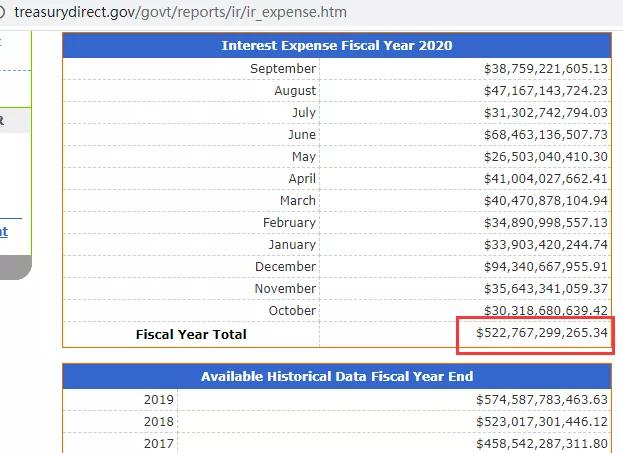The width and height of the screenshot is (623, 453).
Task: Click the Fiscal Year Total label
Action: click(x=191, y=335)
